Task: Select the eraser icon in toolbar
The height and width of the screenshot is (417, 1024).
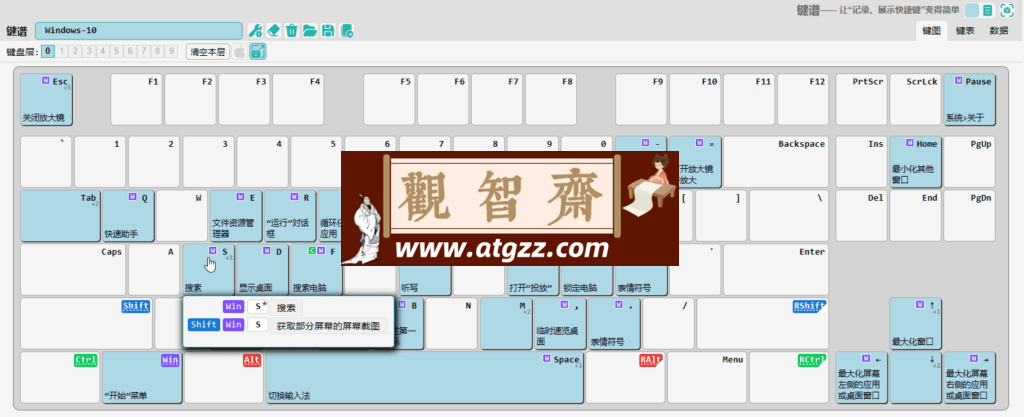Action: pyautogui.click(x=274, y=30)
